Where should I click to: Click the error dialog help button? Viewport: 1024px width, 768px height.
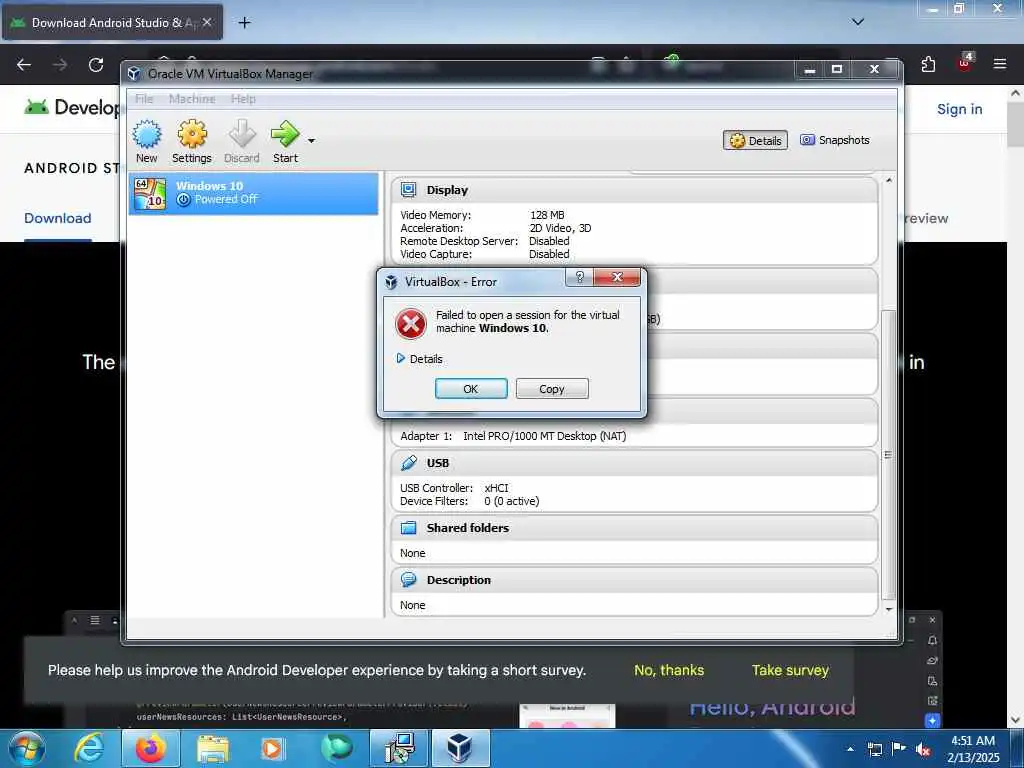579,277
